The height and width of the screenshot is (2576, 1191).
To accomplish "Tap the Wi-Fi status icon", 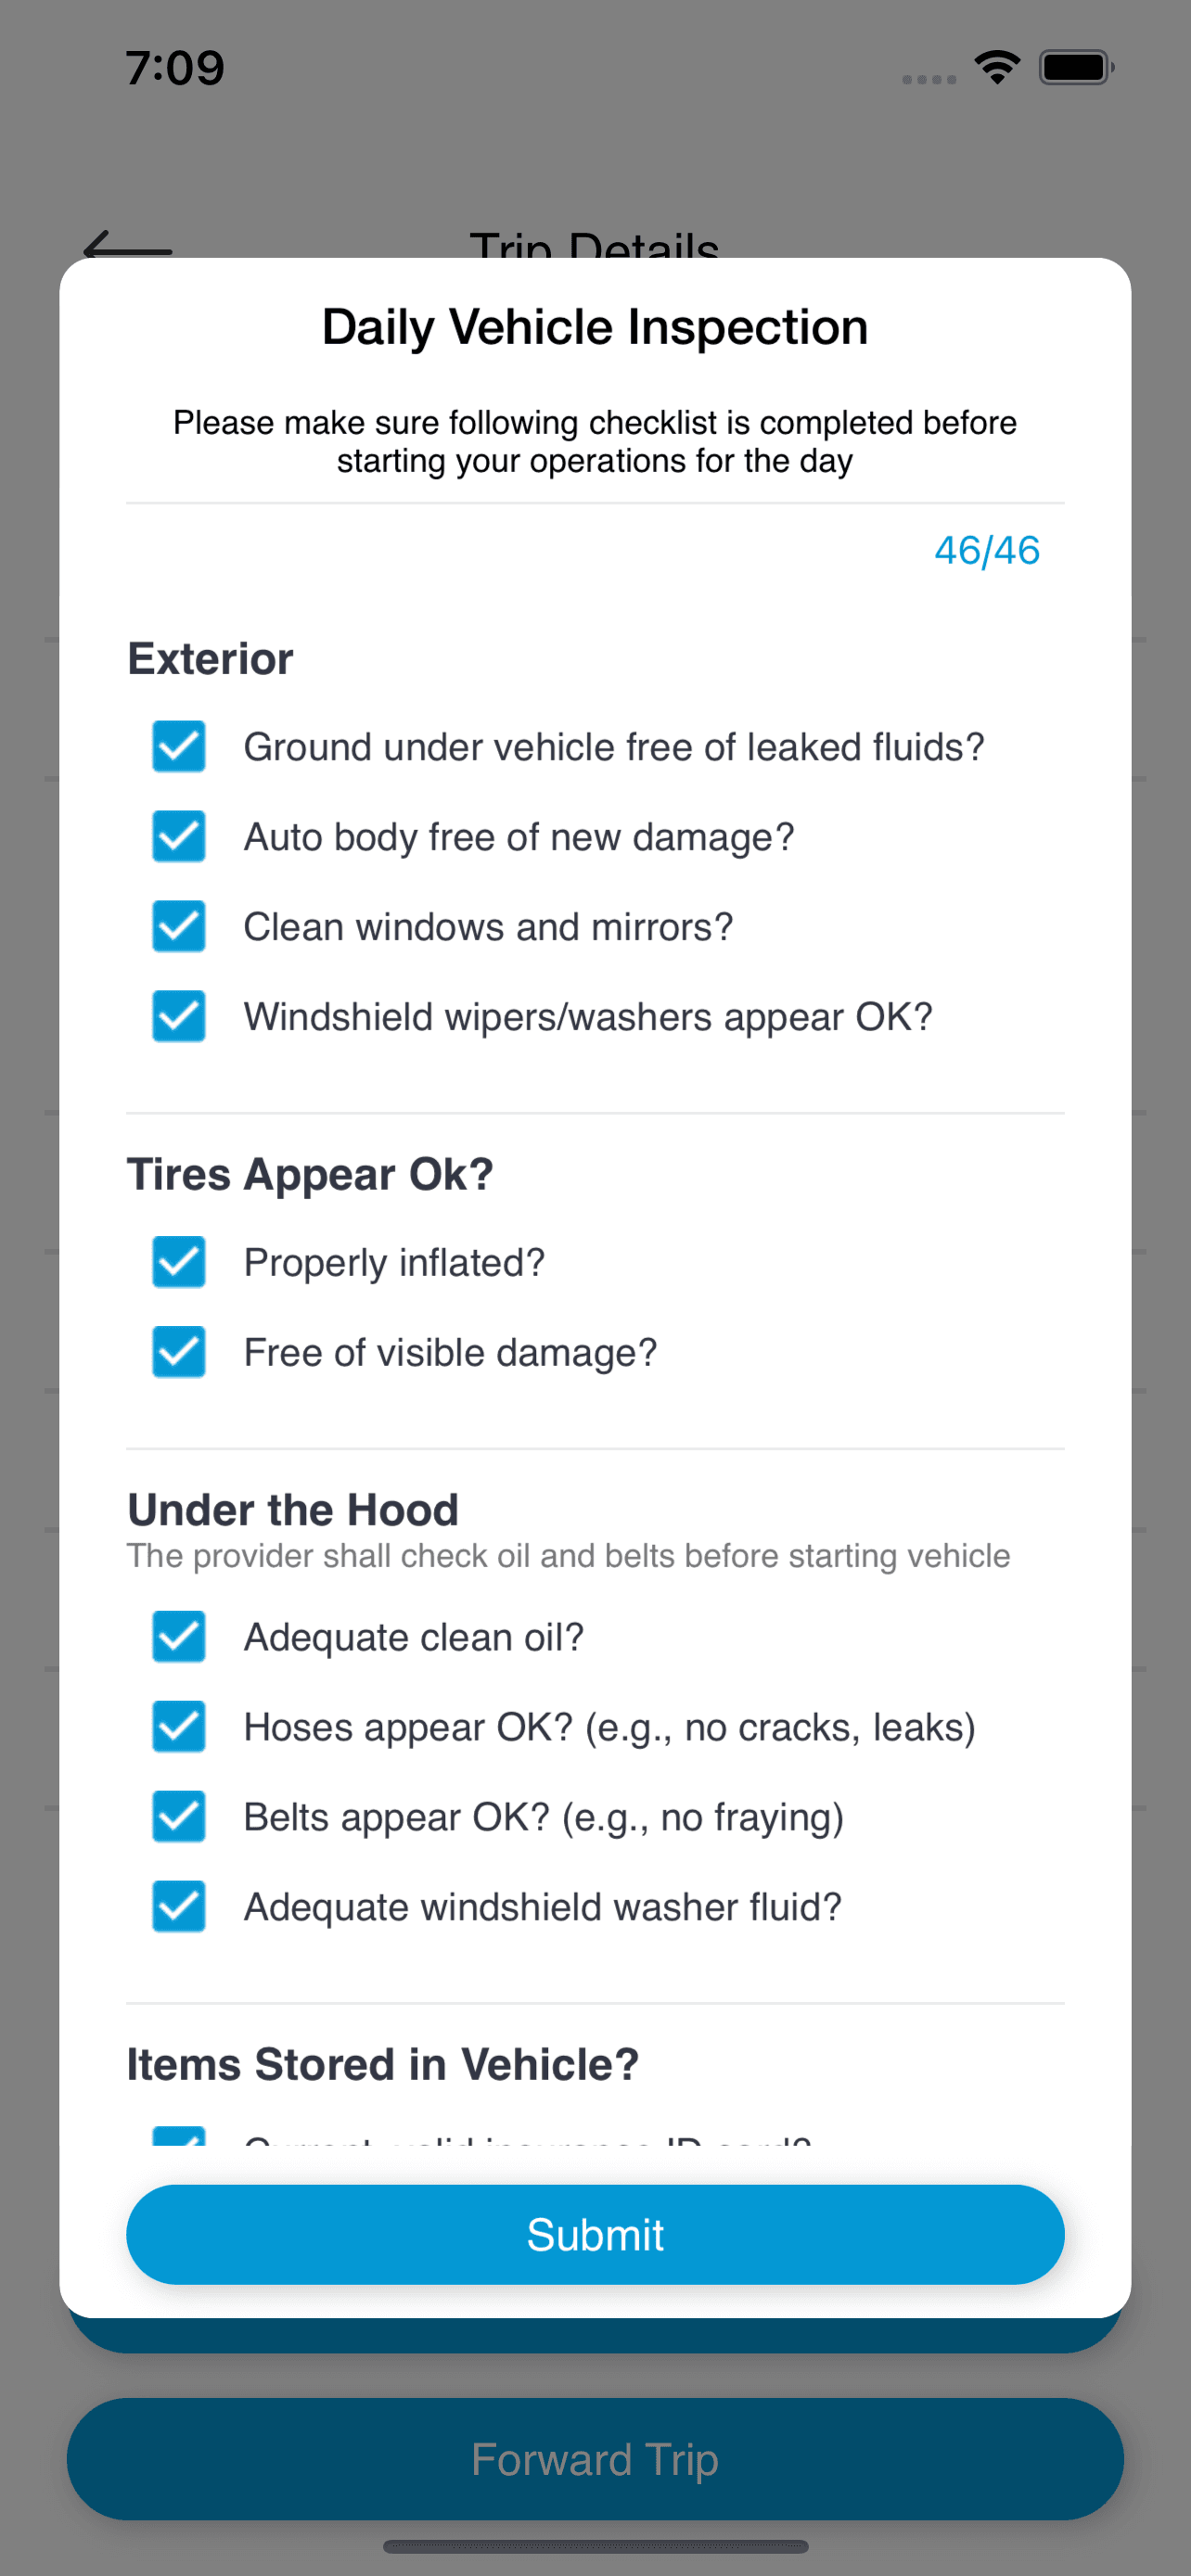I will (996, 68).
